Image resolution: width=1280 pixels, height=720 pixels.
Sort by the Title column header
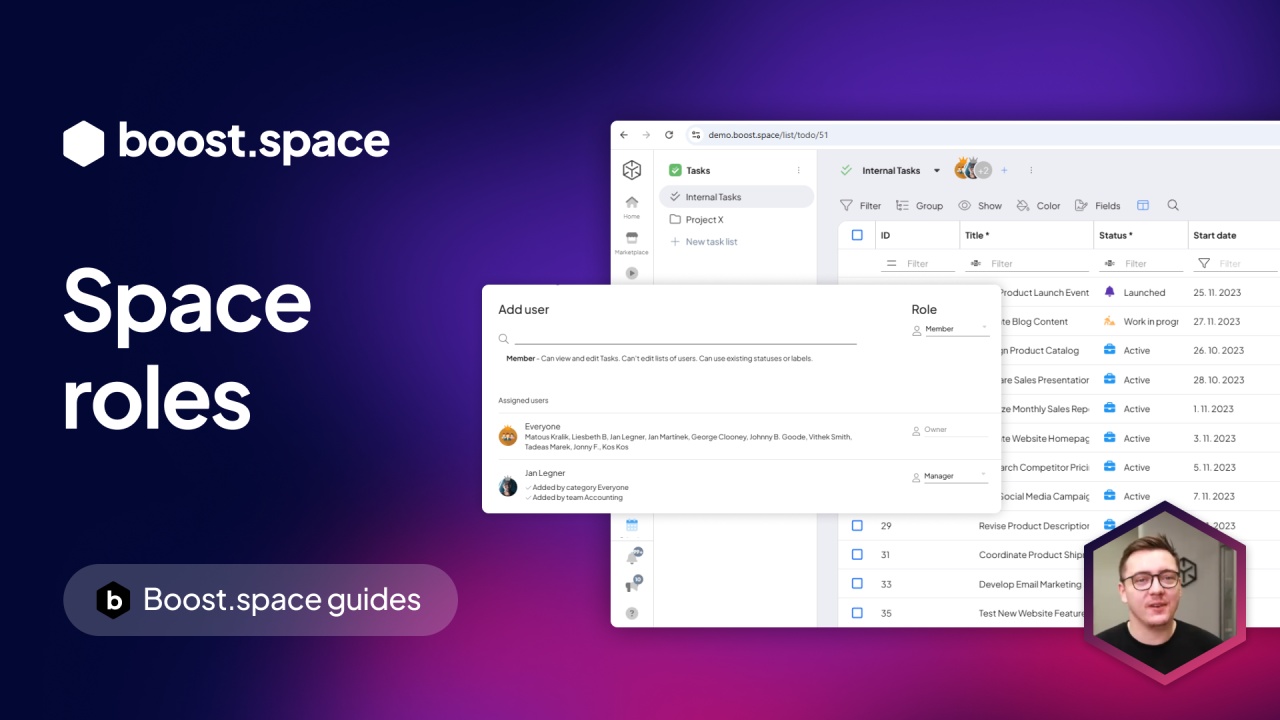click(x=977, y=235)
